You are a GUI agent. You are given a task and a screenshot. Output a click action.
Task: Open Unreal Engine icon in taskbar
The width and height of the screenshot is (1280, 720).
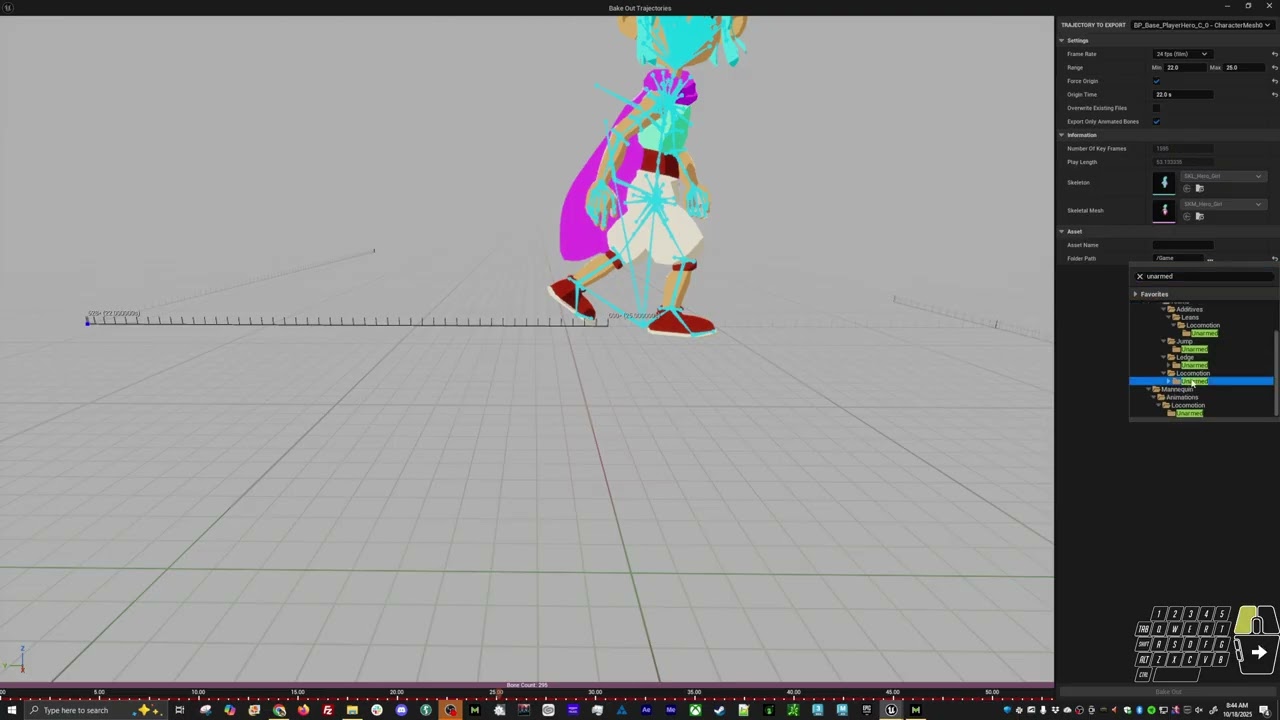tap(891, 710)
